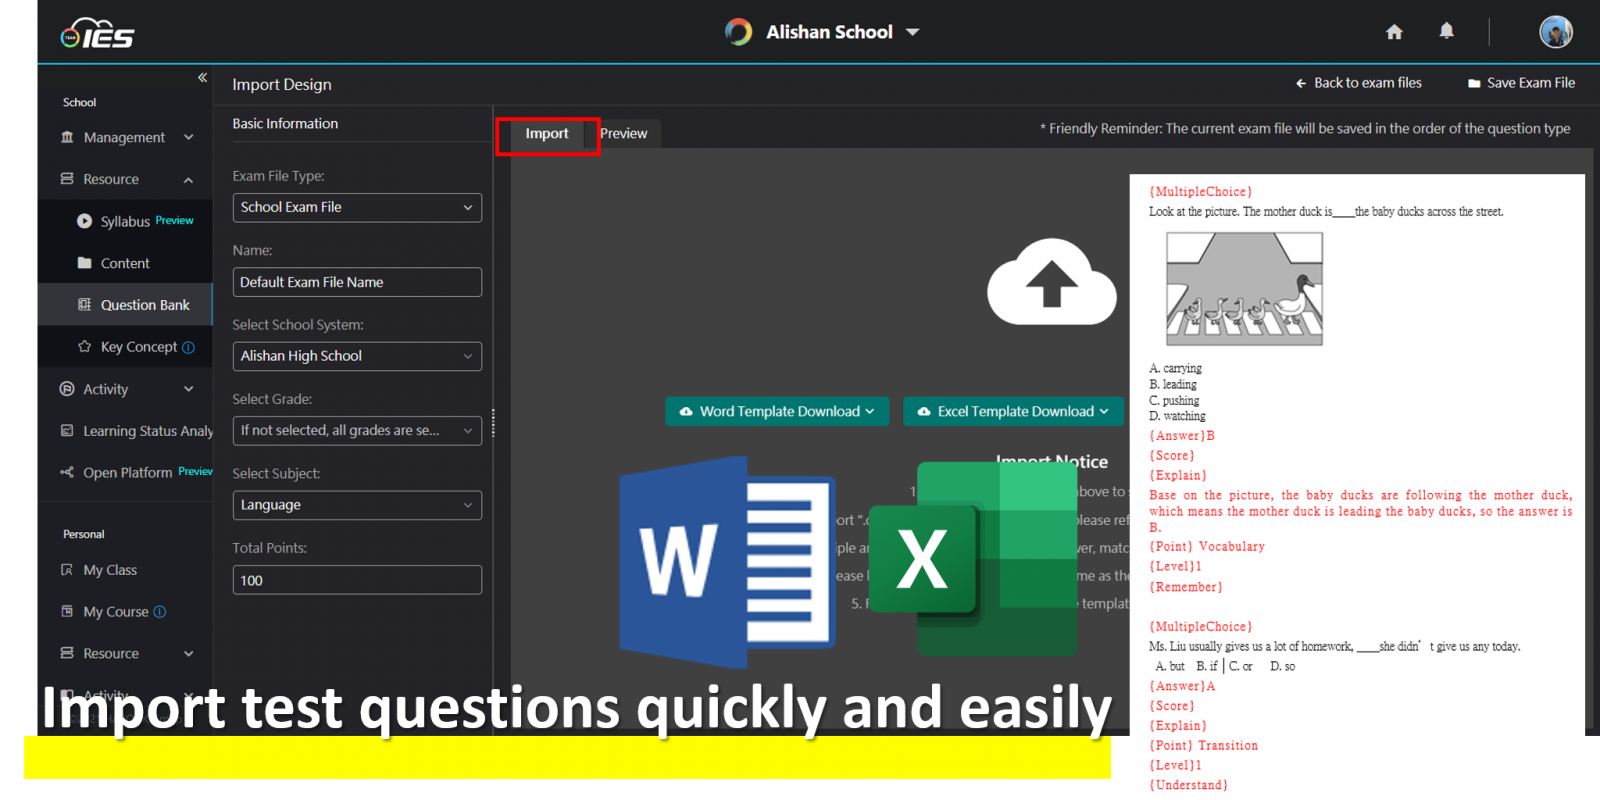Open Excel Template Download dropdown

click(1013, 411)
